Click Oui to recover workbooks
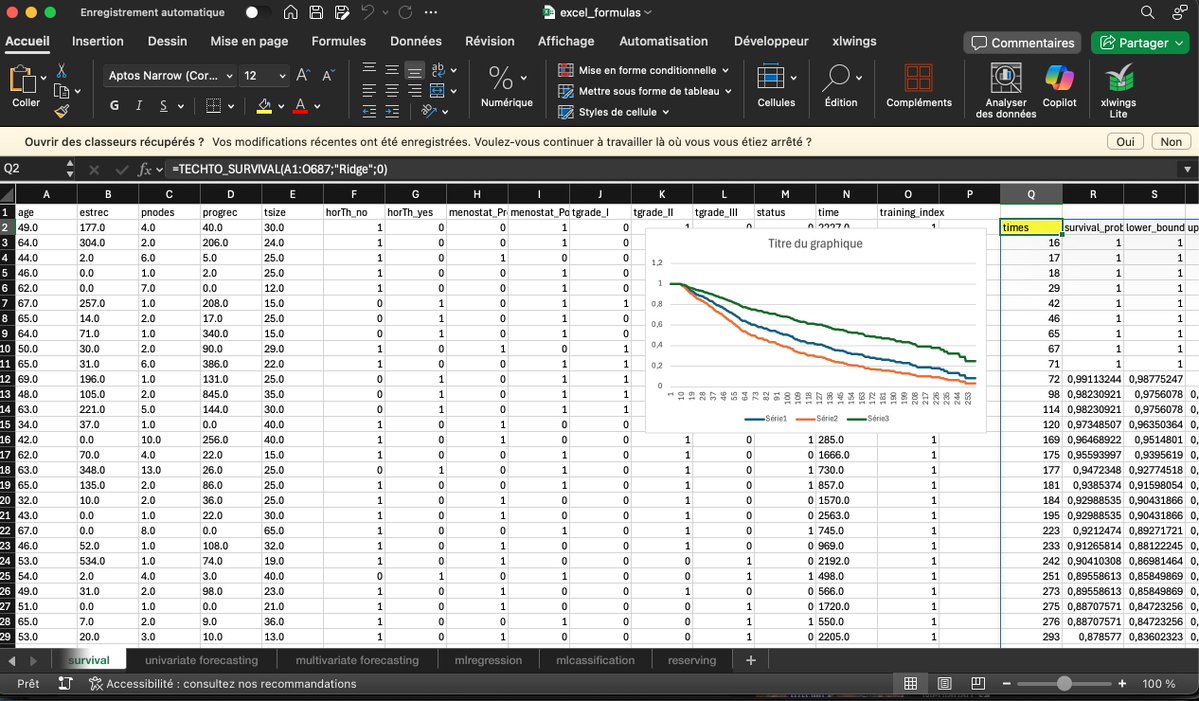Screen dimensions: 1199x701 tap(1124, 142)
